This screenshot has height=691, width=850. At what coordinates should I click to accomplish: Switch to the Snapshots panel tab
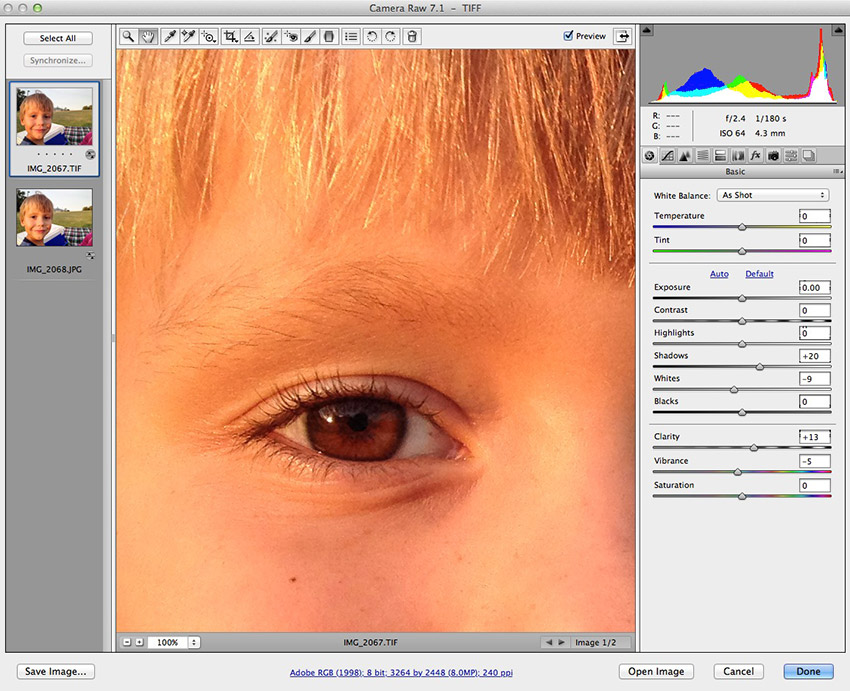pyautogui.click(x=809, y=156)
